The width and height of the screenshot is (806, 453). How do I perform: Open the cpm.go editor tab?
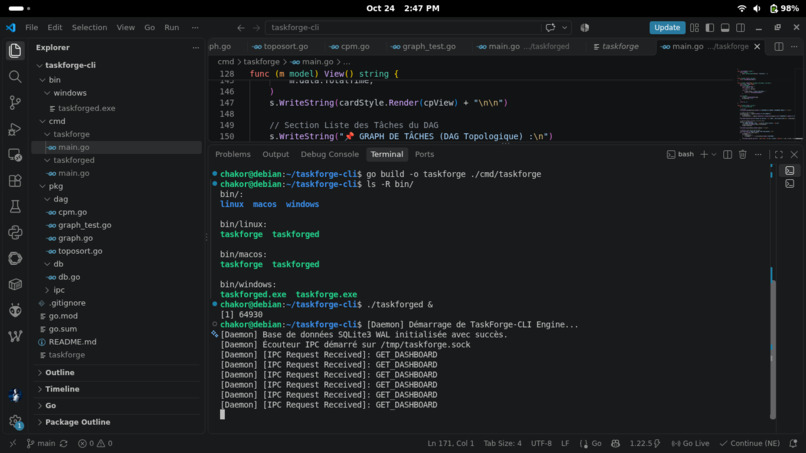[x=350, y=47]
